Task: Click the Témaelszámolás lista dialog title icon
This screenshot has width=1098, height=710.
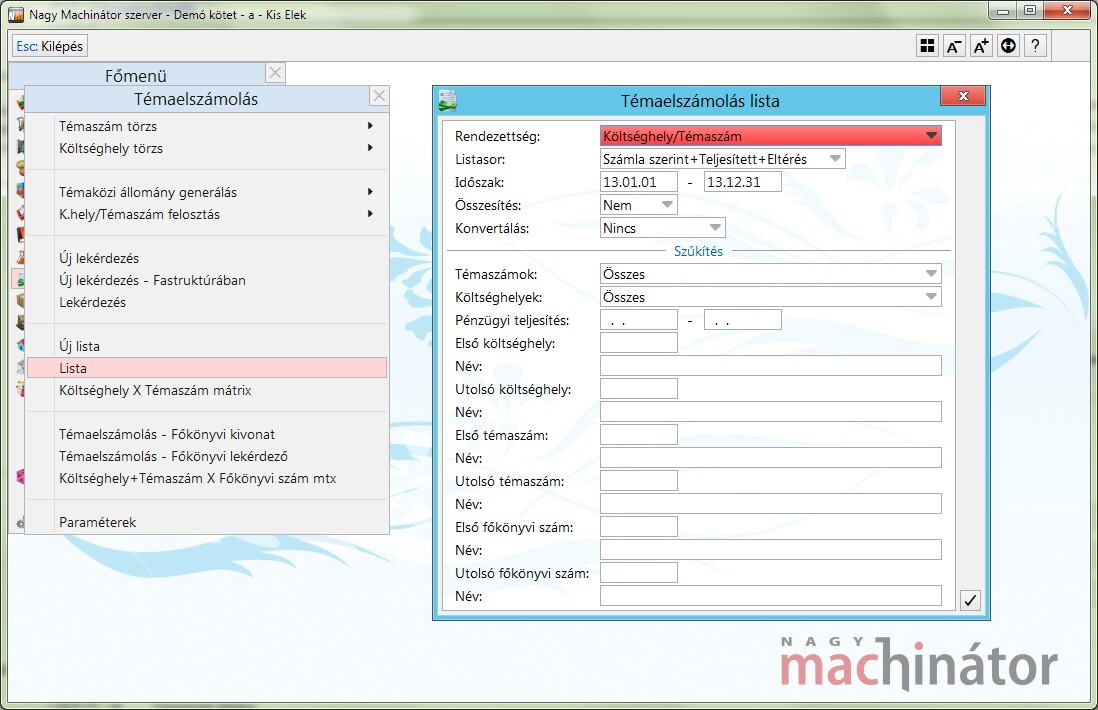Action: tap(447, 101)
